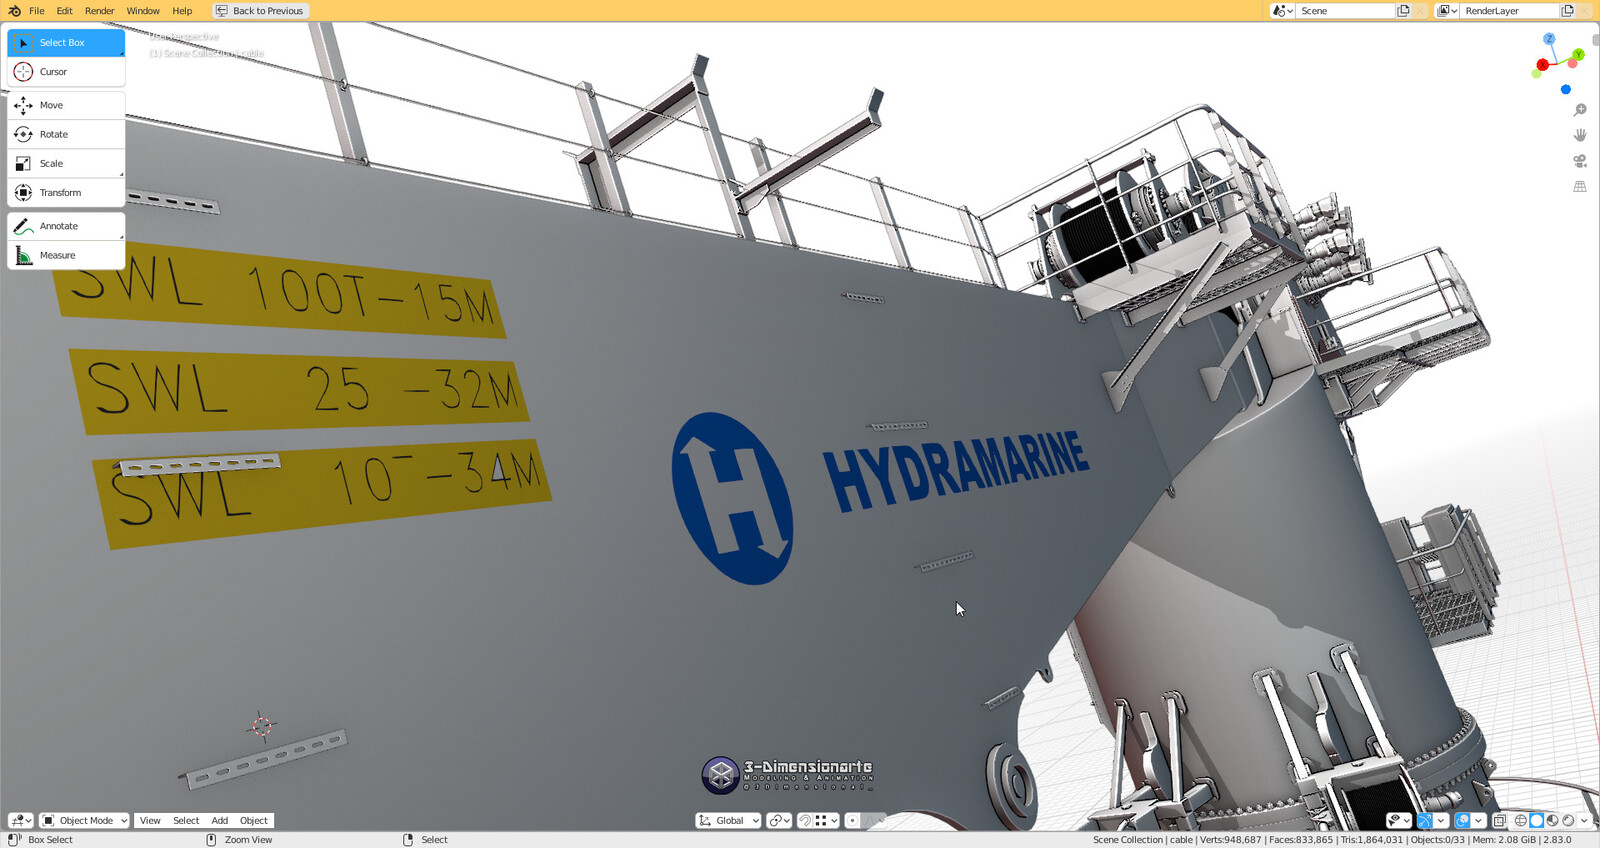Switch to solid viewport shading
The width and height of the screenshot is (1600, 848).
pyautogui.click(x=1537, y=820)
